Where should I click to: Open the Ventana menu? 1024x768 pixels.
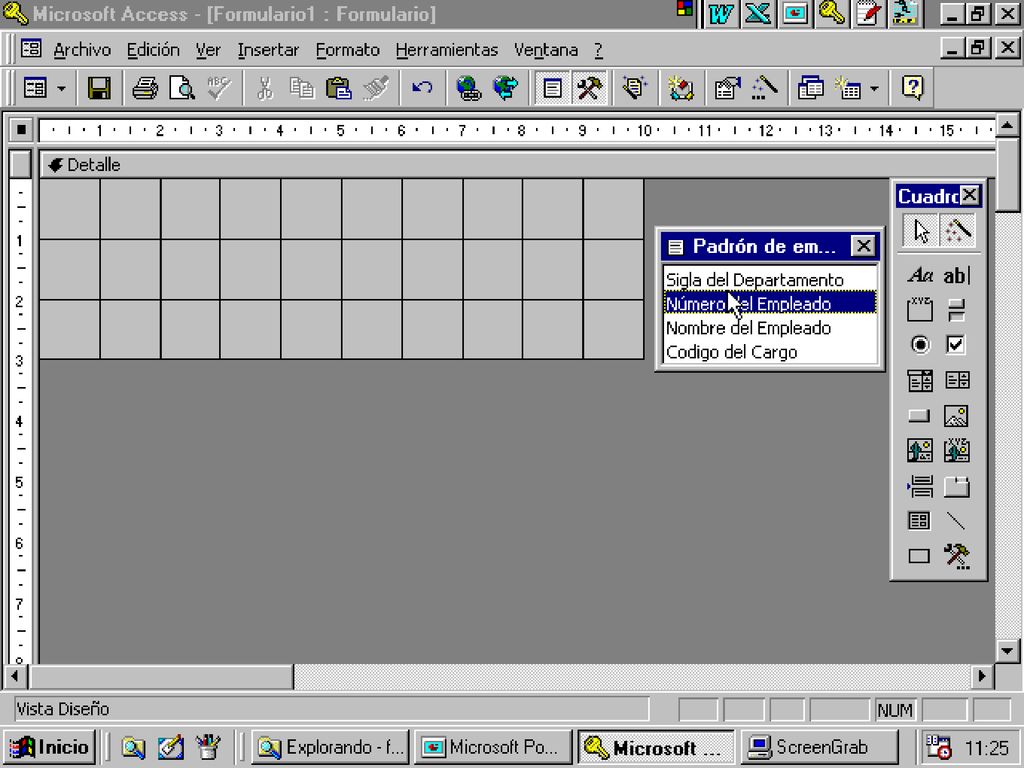(x=546, y=50)
